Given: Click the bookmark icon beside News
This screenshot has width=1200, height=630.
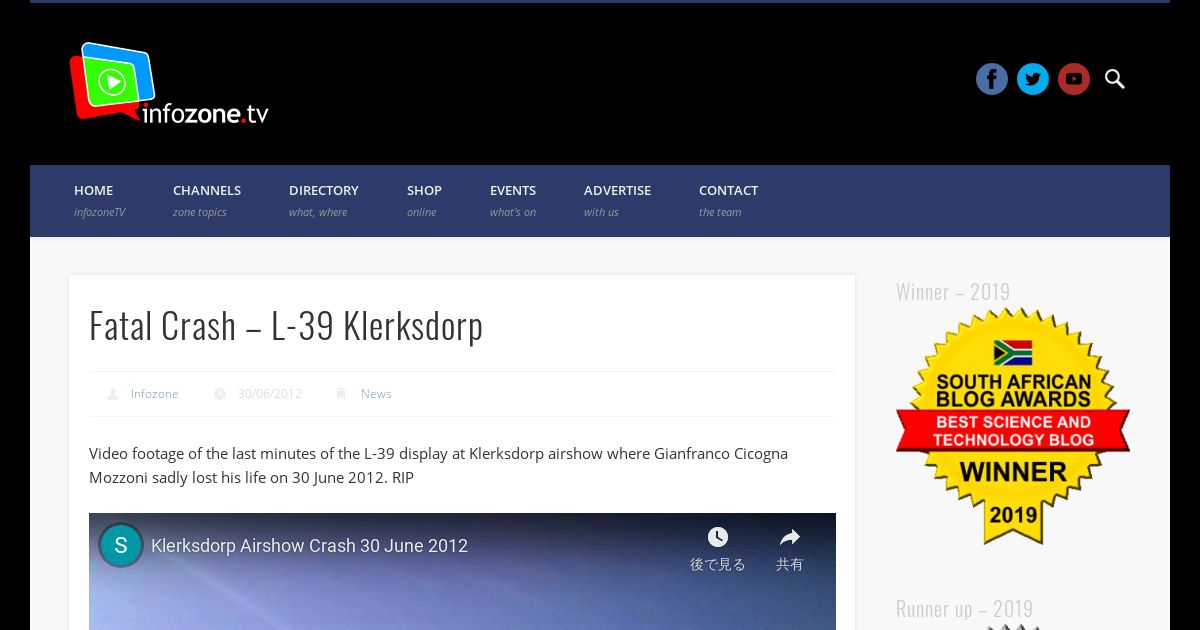Looking at the screenshot, I should 341,394.
